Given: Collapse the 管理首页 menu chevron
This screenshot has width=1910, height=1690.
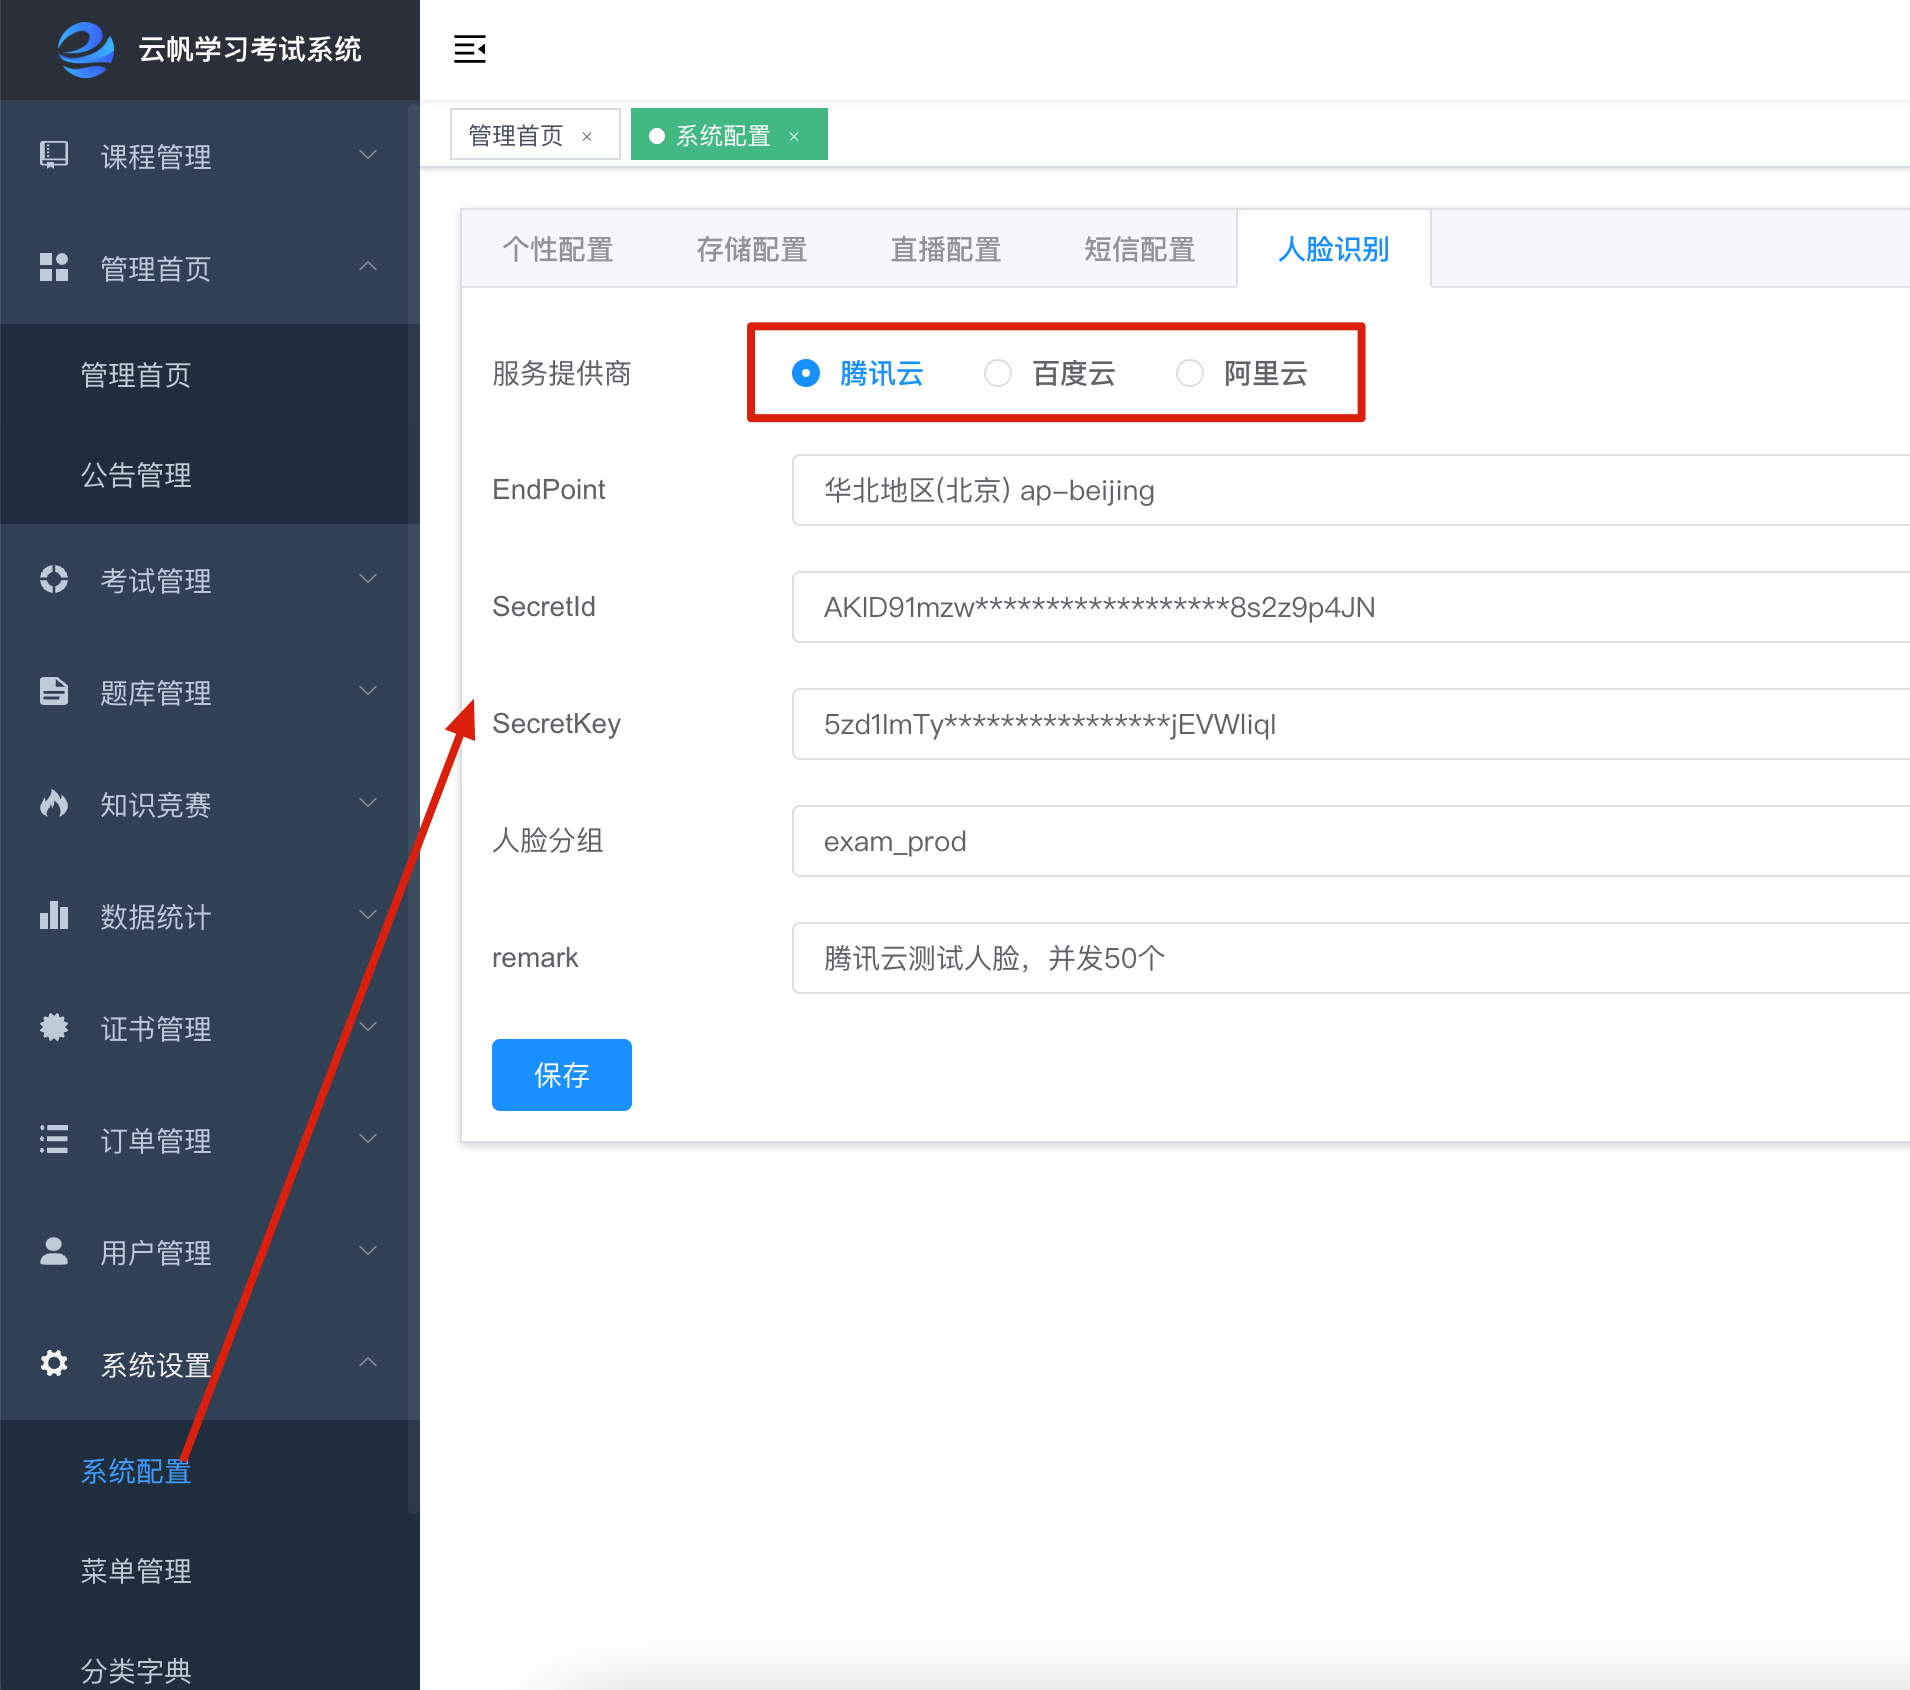Looking at the screenshot, I should (368, 266).
